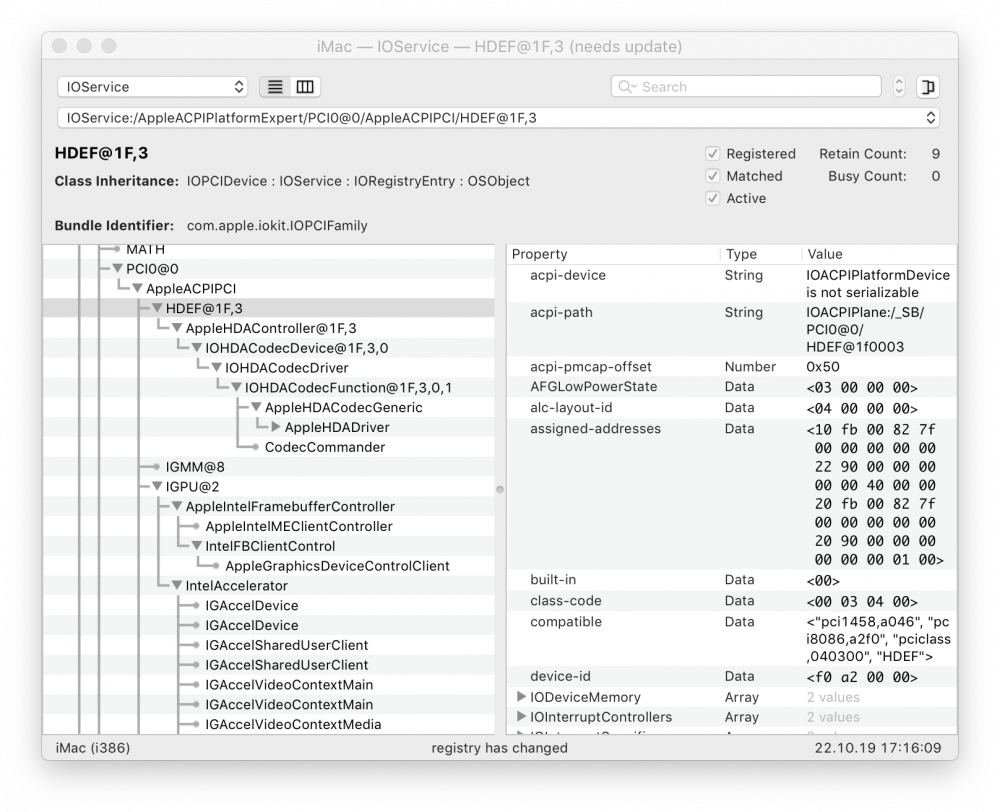
Task: Toggle the Matched checkbox
Action: pos(712,176)
